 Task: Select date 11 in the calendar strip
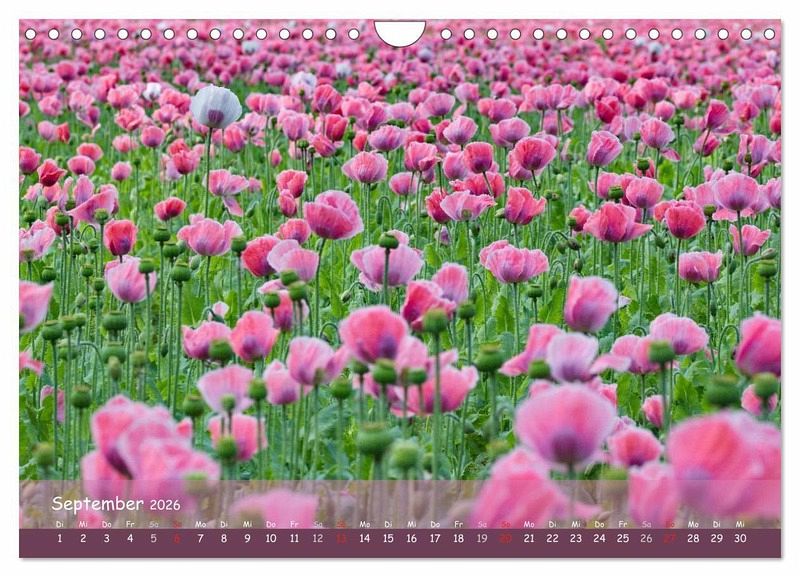point(294,538)
